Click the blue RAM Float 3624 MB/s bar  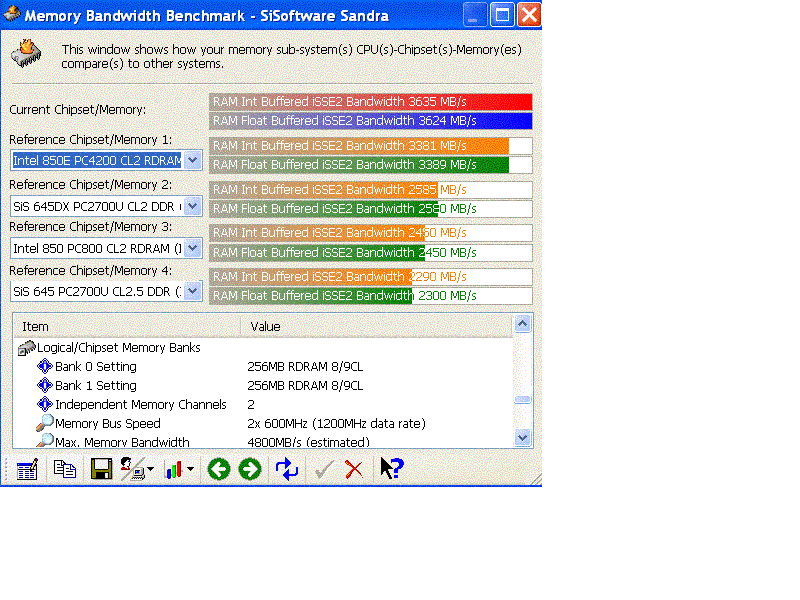(370, 120)
